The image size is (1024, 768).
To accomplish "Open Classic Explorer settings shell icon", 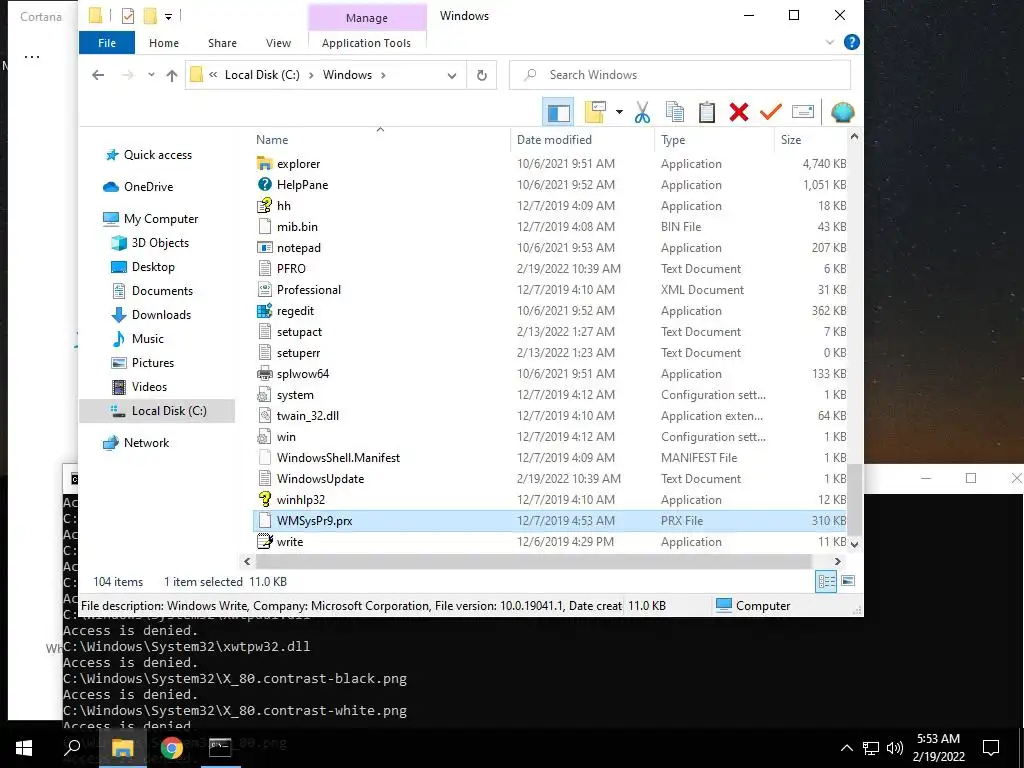I will 842,112.
